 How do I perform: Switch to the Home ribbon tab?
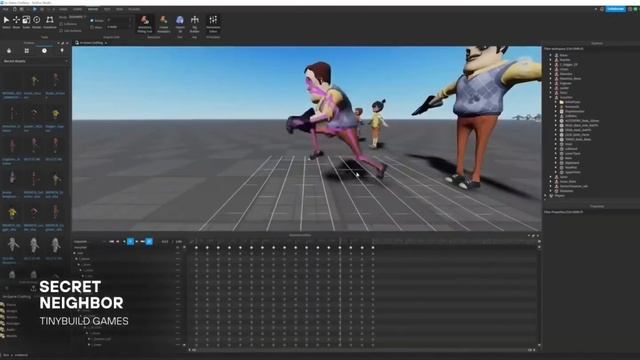coord(63,9)
